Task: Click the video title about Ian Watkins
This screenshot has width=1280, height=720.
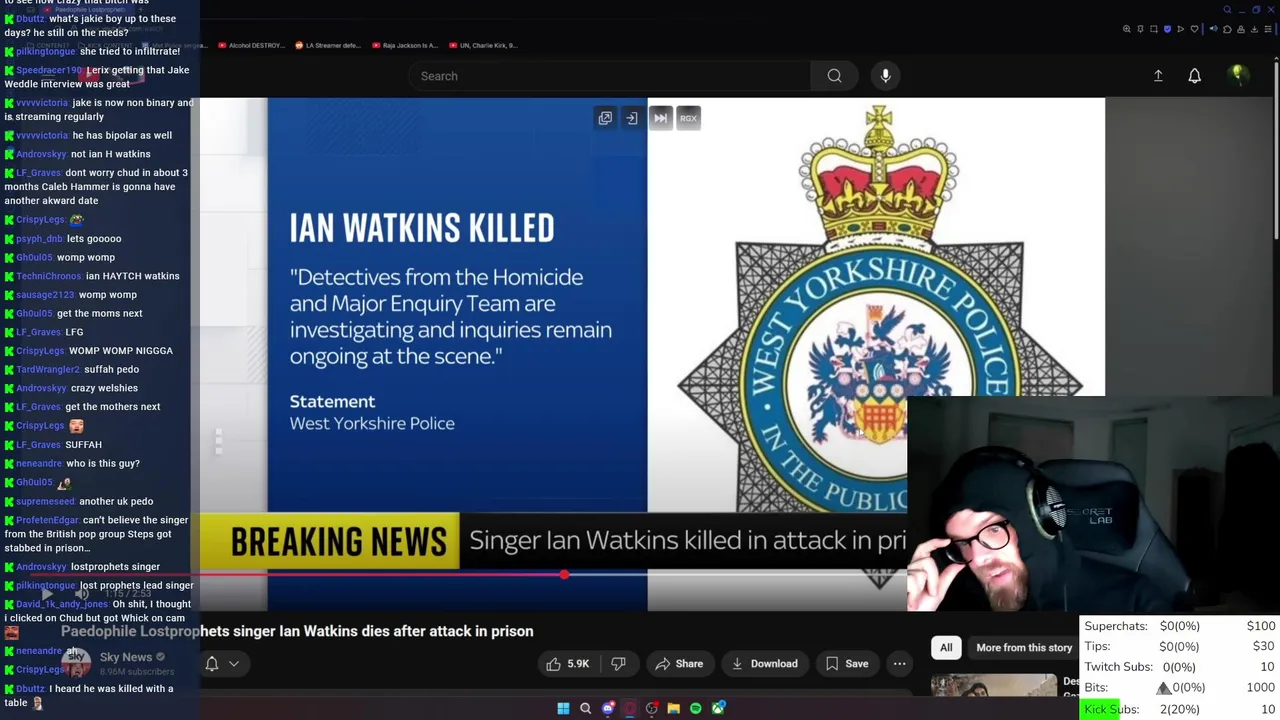Action: pos(297,631)
